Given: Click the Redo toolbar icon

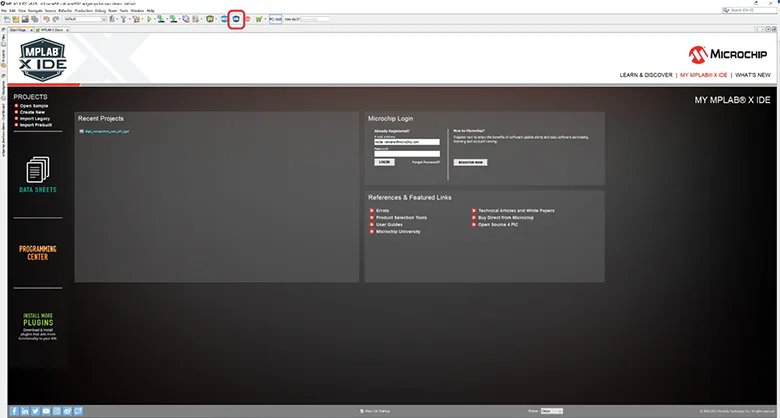Looking at the screenshot, I should [56, 19].
